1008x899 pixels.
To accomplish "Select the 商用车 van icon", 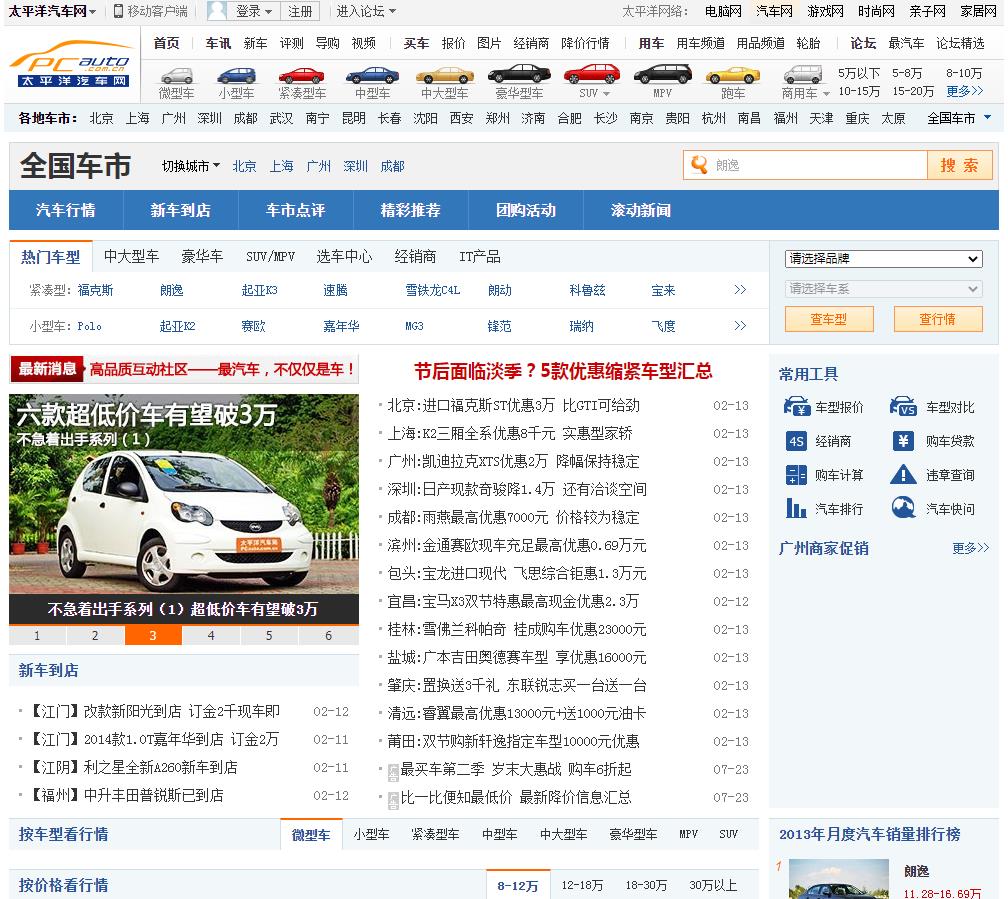I will [803, 74].
